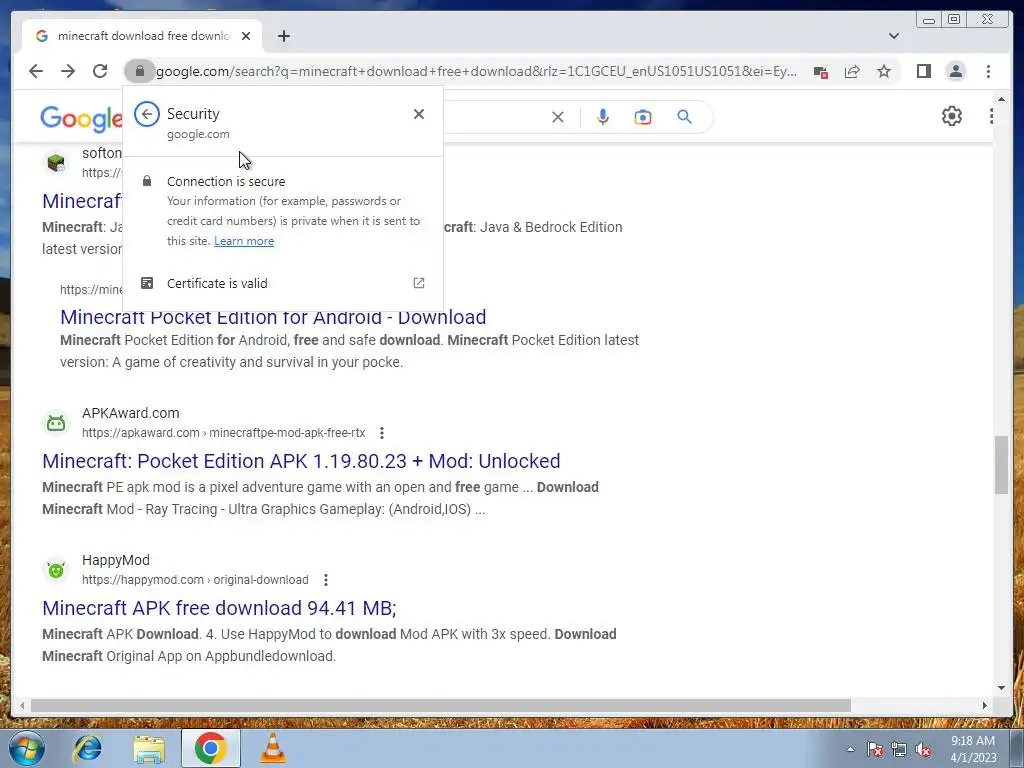The width and height of the screenshot is (1024, 768).
Task: Open more options for APKAward result
Action: pyautogui.click(x=382, y=433)
